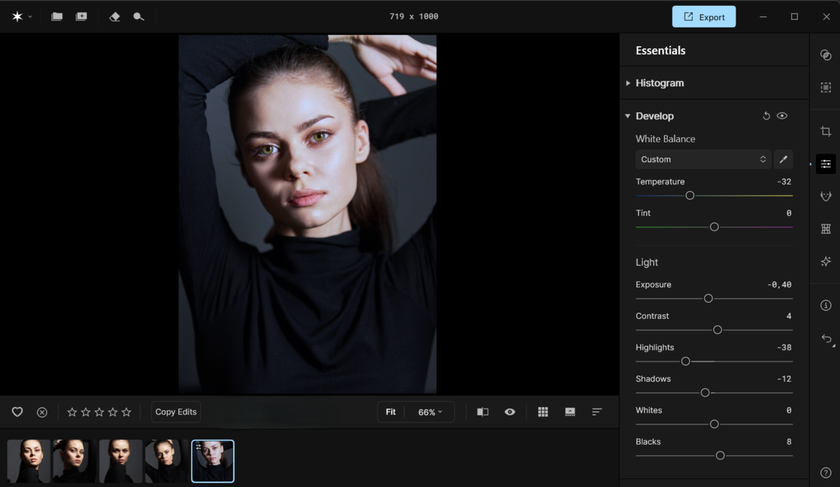Click the main portrait photo preview
840x487 pixels.
click(x=308, y=214)
